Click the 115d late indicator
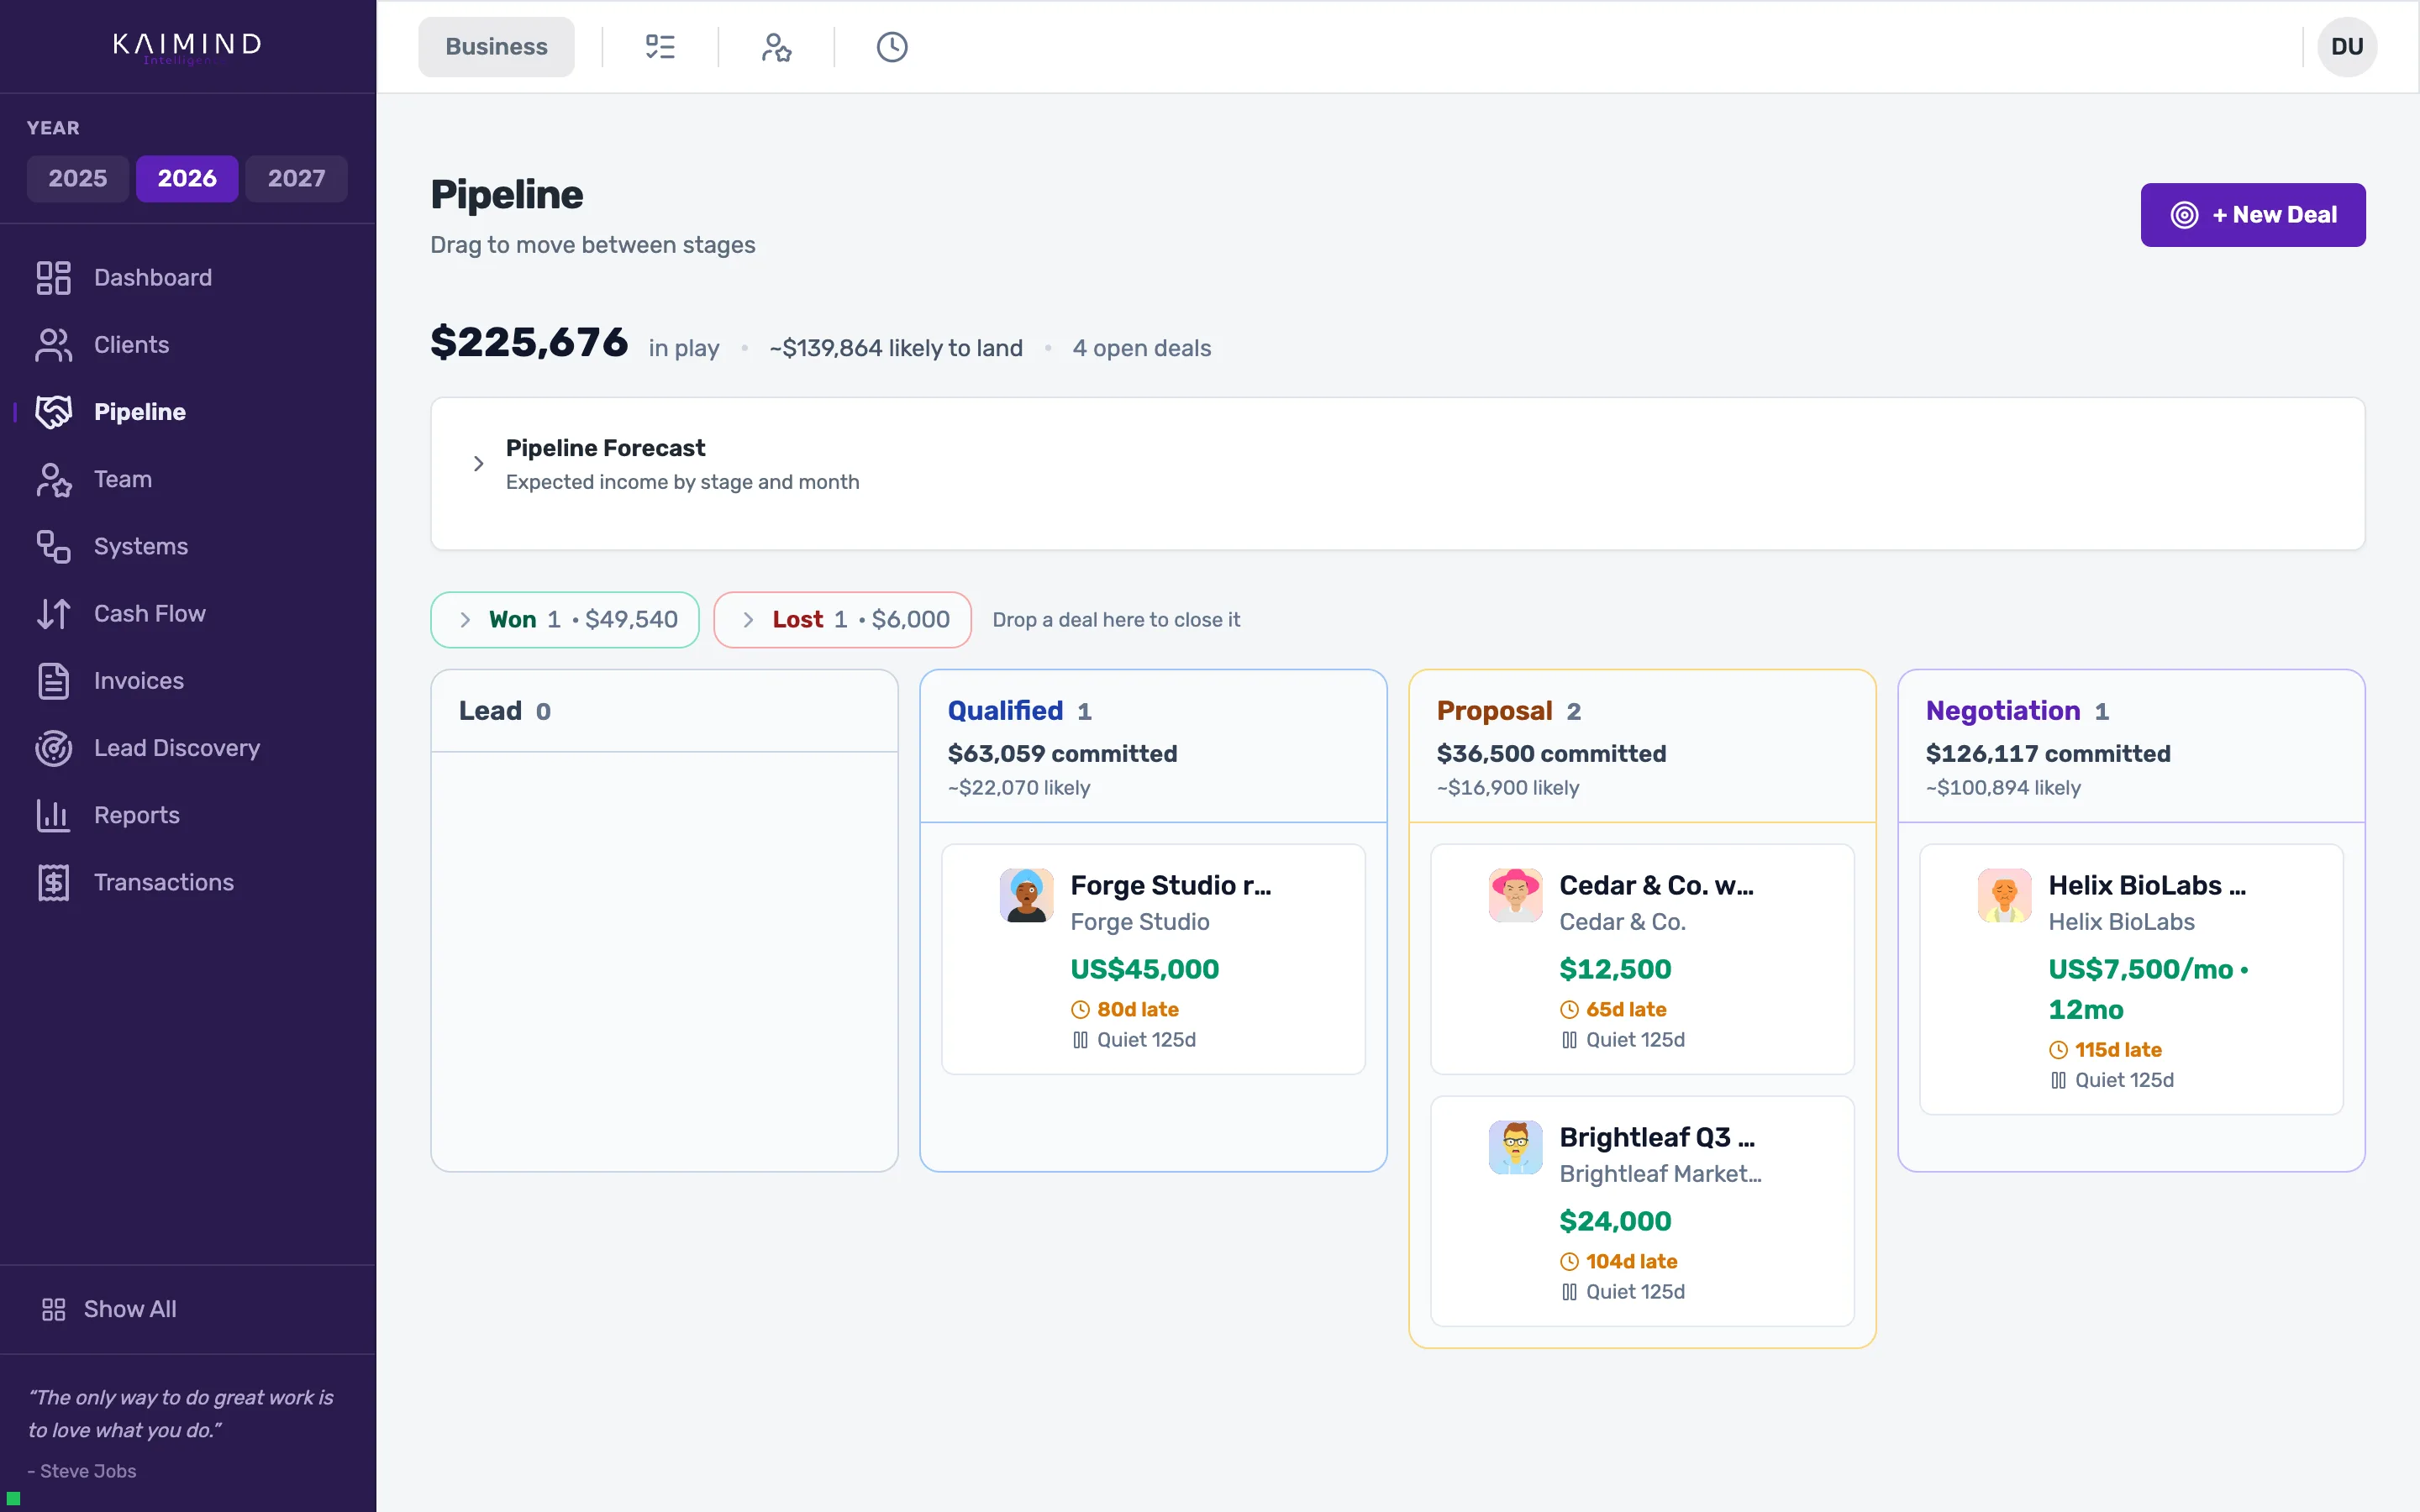 2105,1049
